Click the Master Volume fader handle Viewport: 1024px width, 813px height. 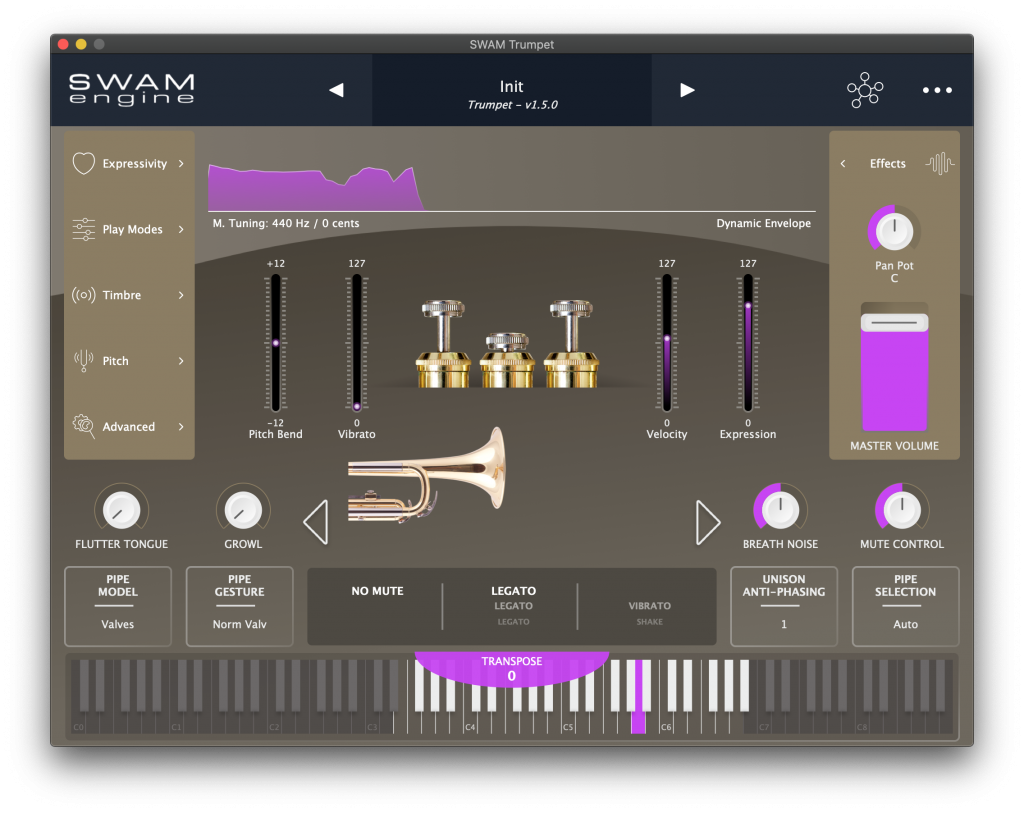pyautogui.click(x=894, y=323)
